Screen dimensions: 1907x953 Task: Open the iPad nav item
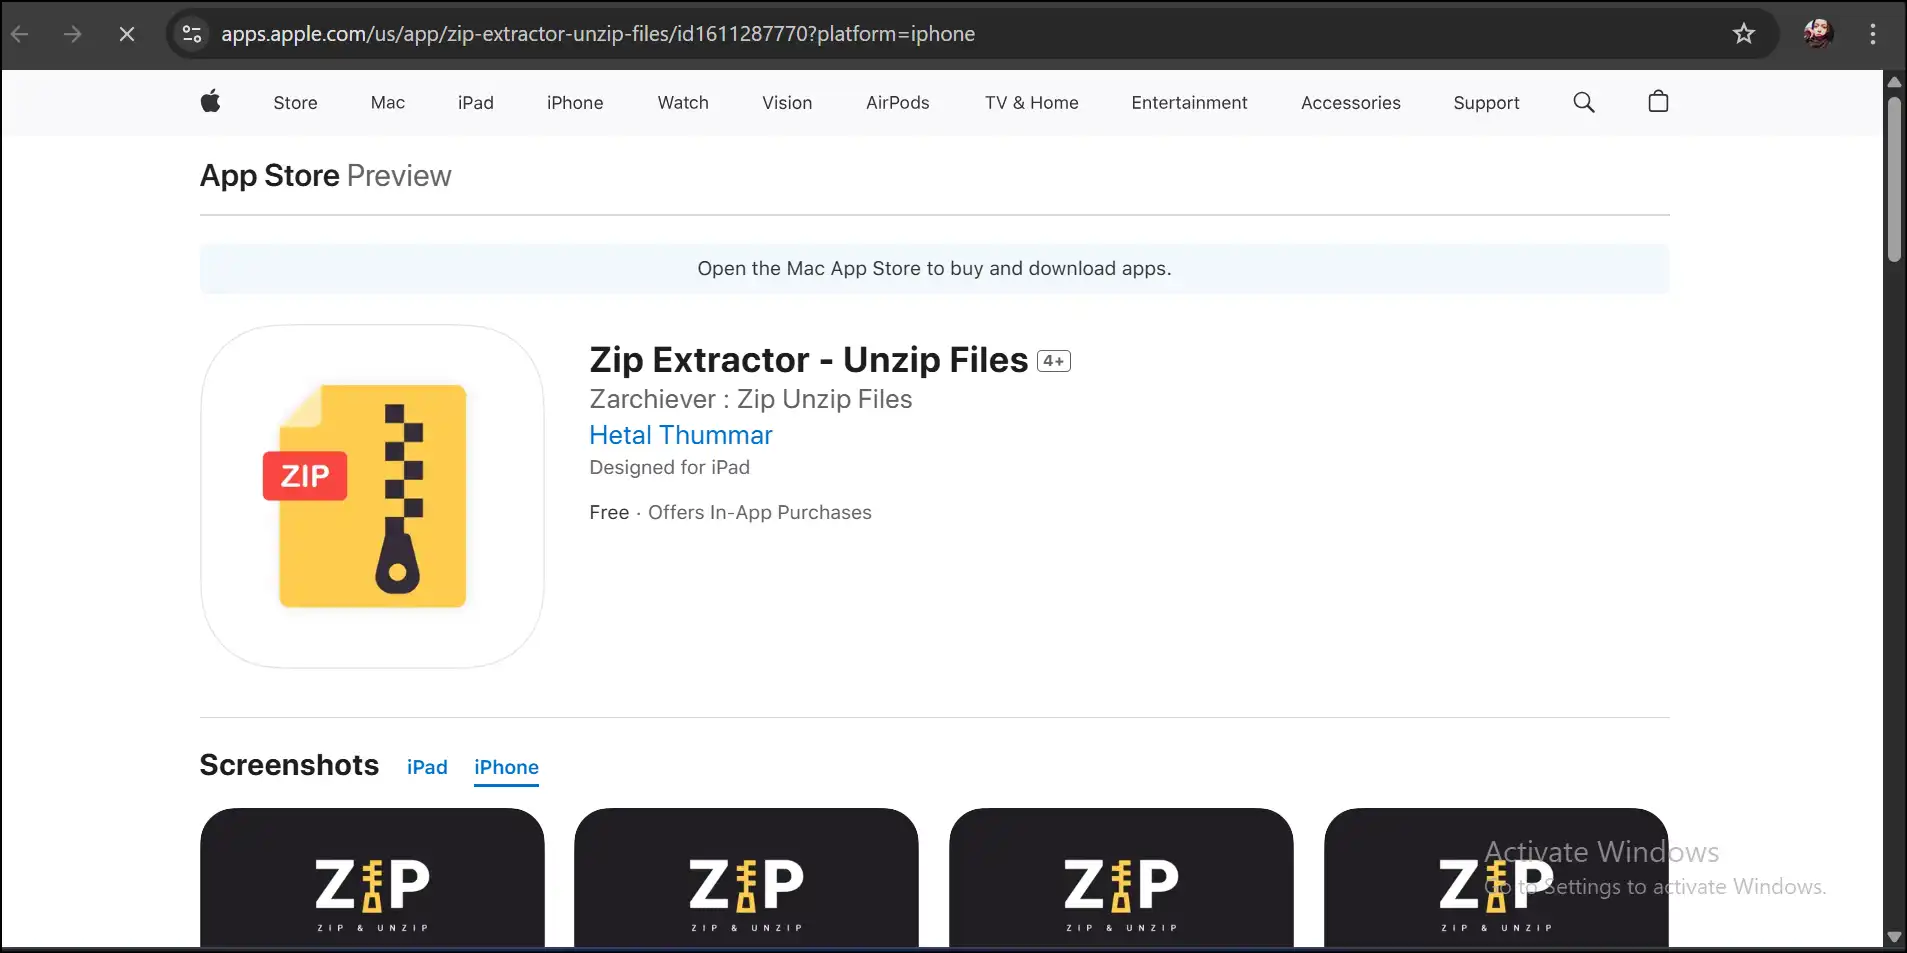(x=476, y=102)
